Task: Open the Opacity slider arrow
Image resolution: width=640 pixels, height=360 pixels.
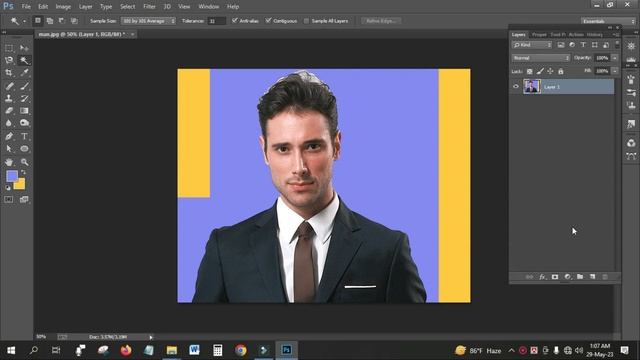Action: click(x=615, y=58)
